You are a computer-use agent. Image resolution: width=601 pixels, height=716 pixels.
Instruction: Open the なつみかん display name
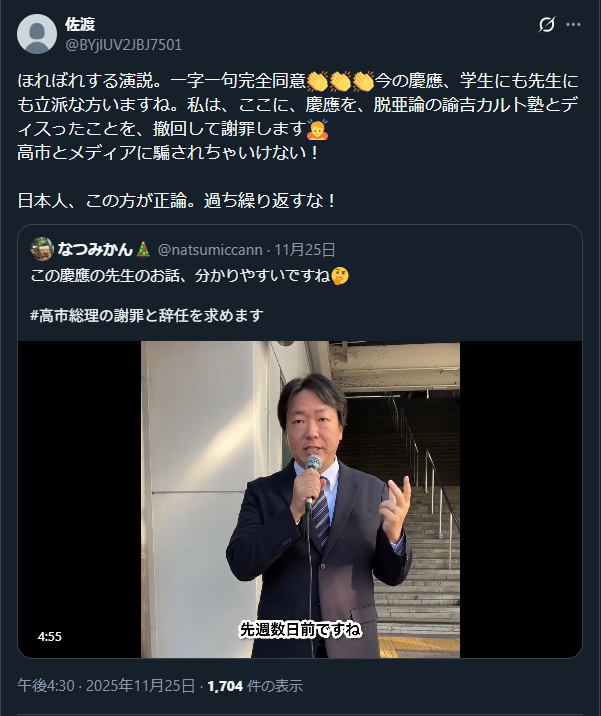[95, 249]
